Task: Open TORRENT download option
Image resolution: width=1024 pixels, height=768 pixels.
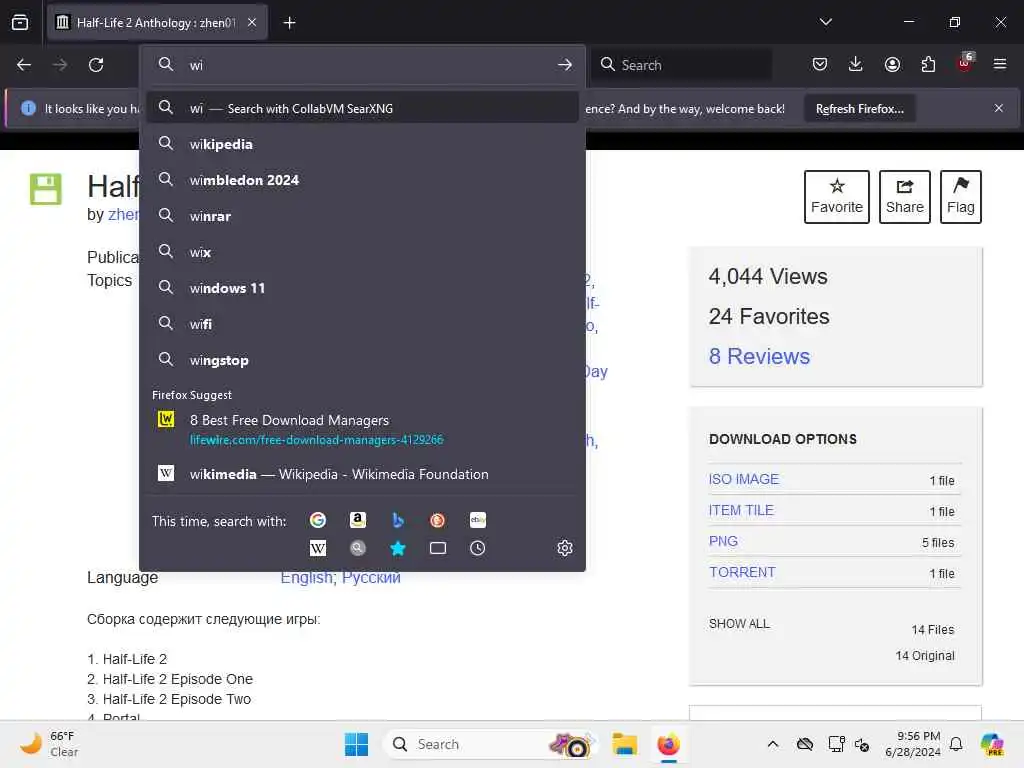Action: pos(743,572)
